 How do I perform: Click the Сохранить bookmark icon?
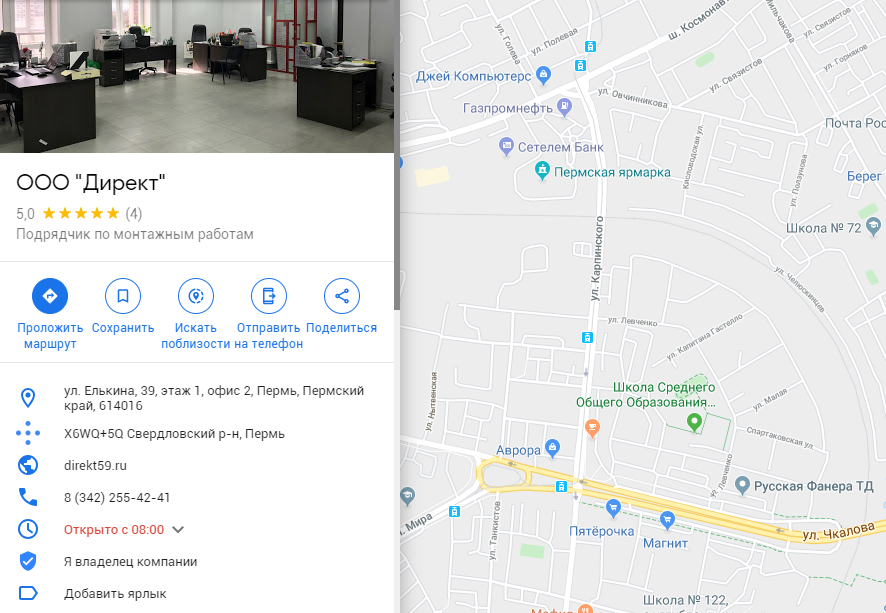[x=123, y=296]
